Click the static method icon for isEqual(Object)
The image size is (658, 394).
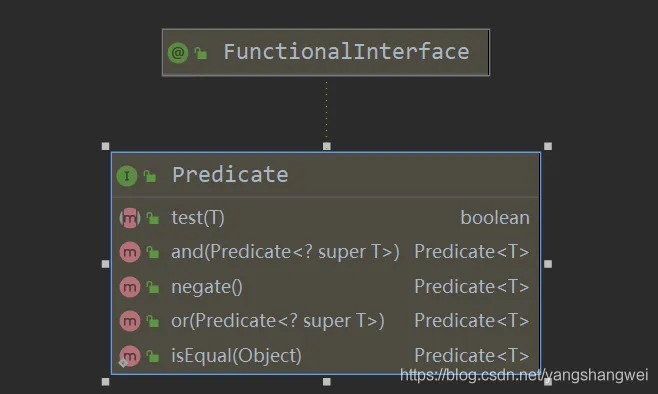(130, 356)
